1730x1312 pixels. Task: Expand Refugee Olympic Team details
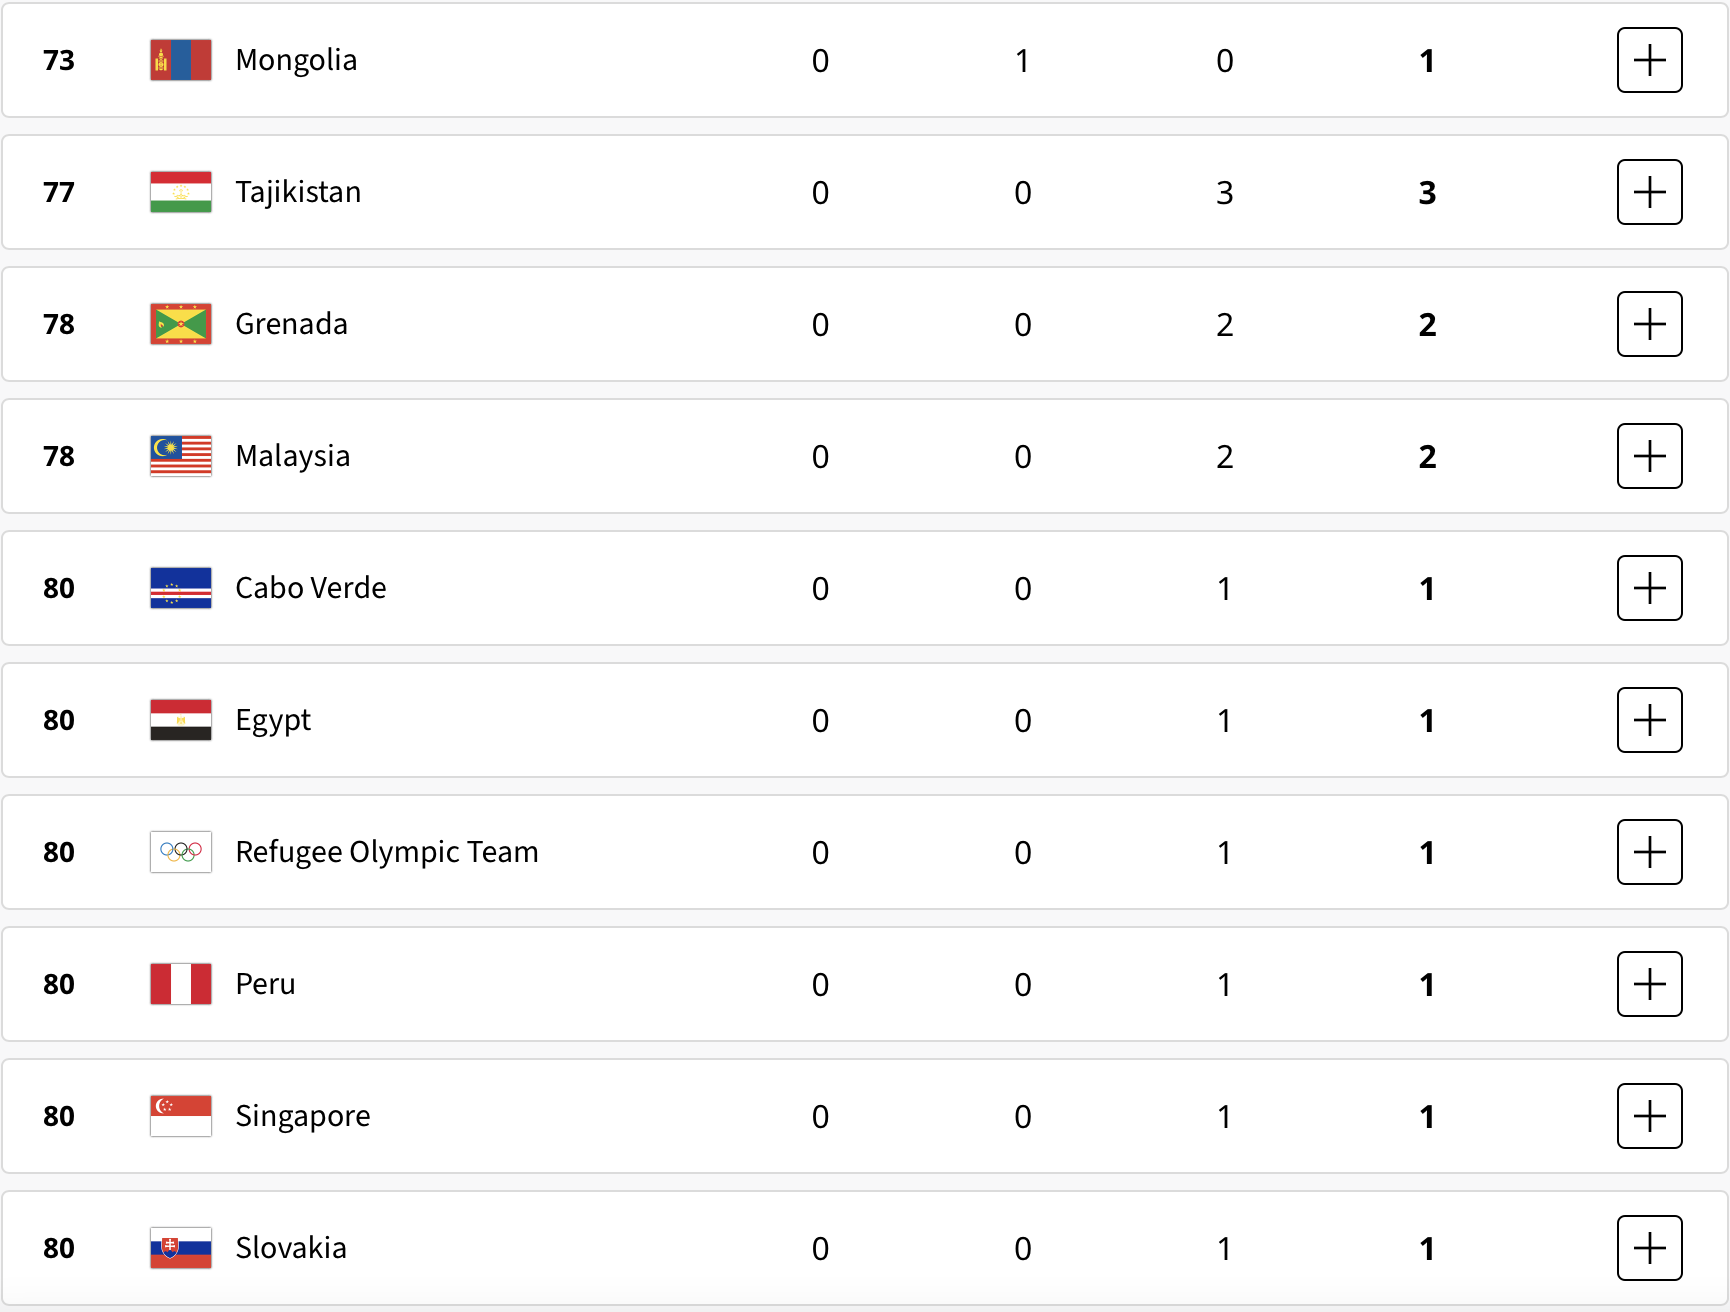point(1649,852)
